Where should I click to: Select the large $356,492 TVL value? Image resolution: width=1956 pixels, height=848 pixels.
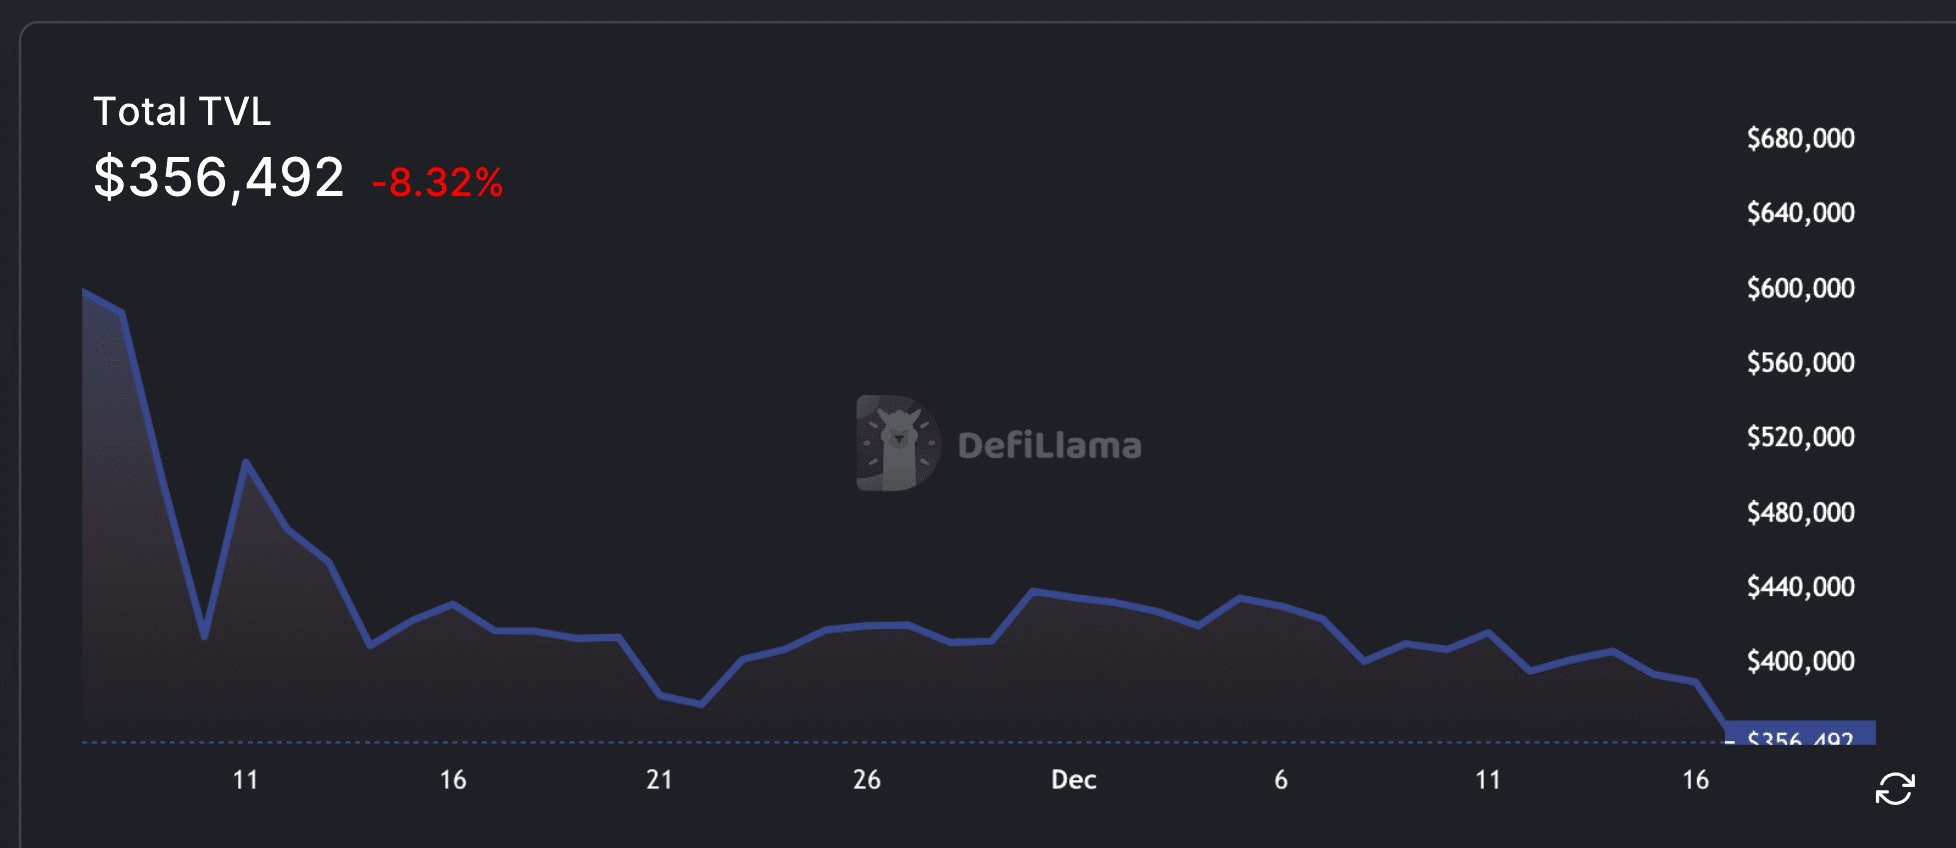pyautogui.click(x=219, y=178)
